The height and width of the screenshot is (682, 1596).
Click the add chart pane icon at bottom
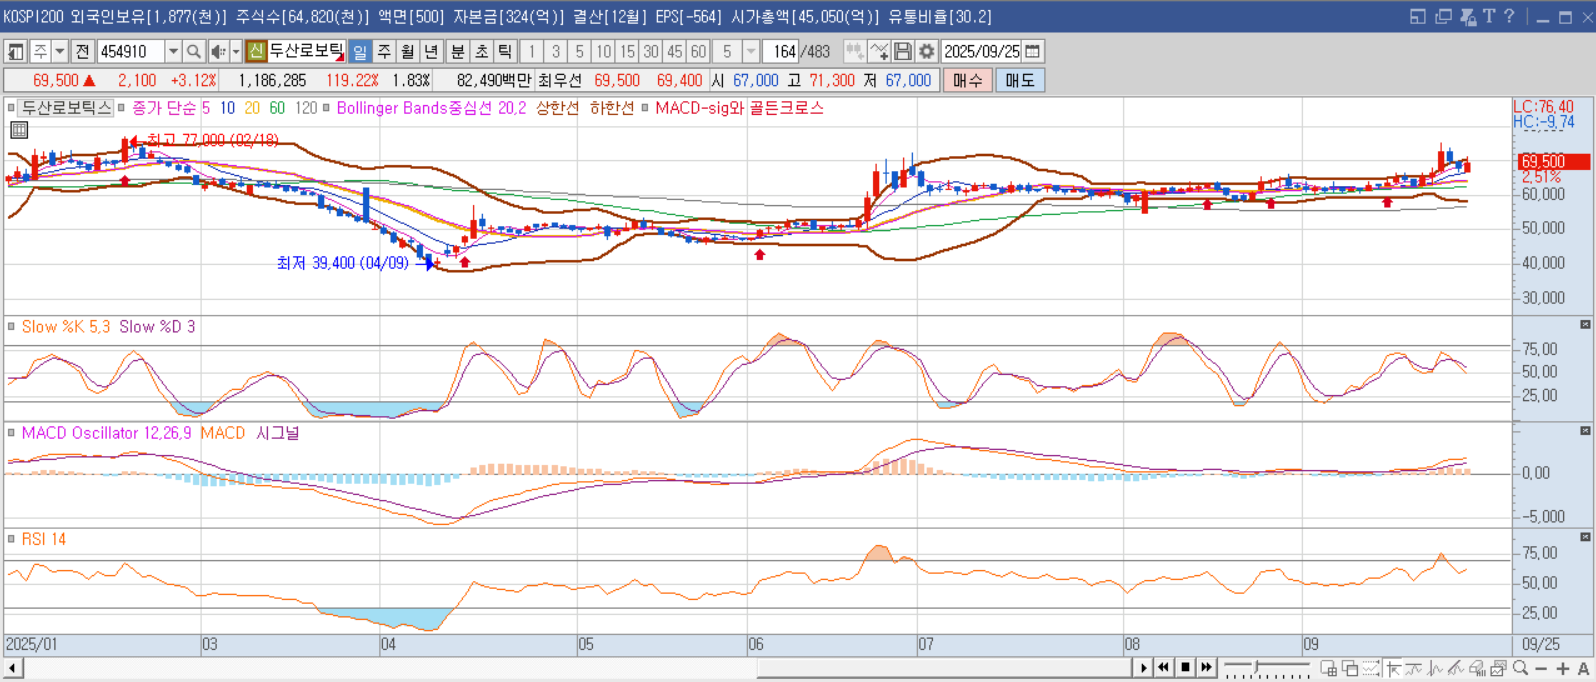(x=1329, y=668)
